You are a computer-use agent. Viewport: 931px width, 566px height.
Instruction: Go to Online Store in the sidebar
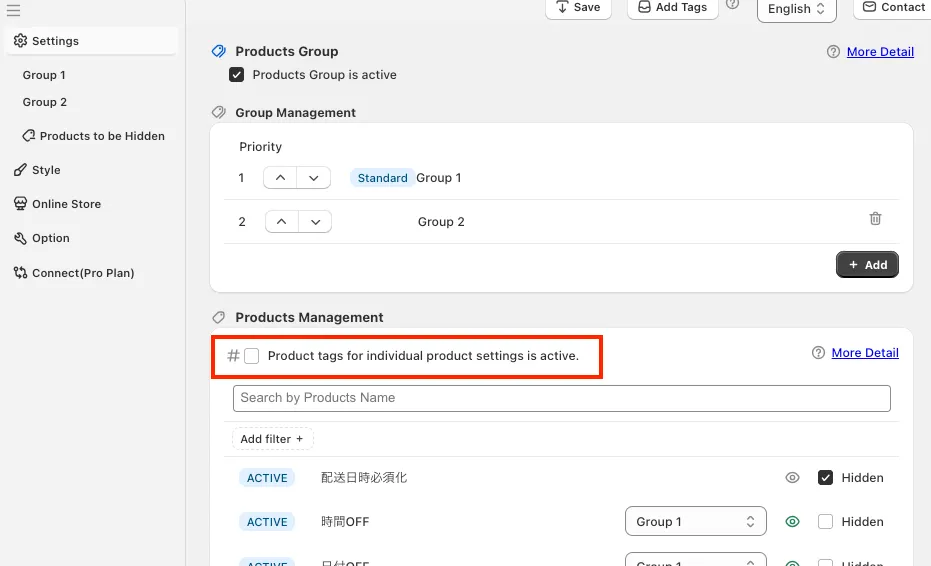[66, 204]
